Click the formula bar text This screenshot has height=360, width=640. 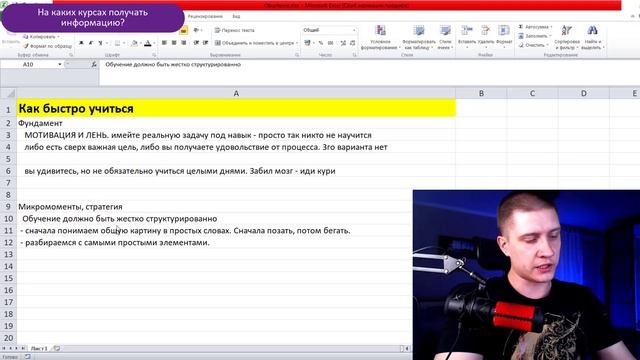pos(173,64)
